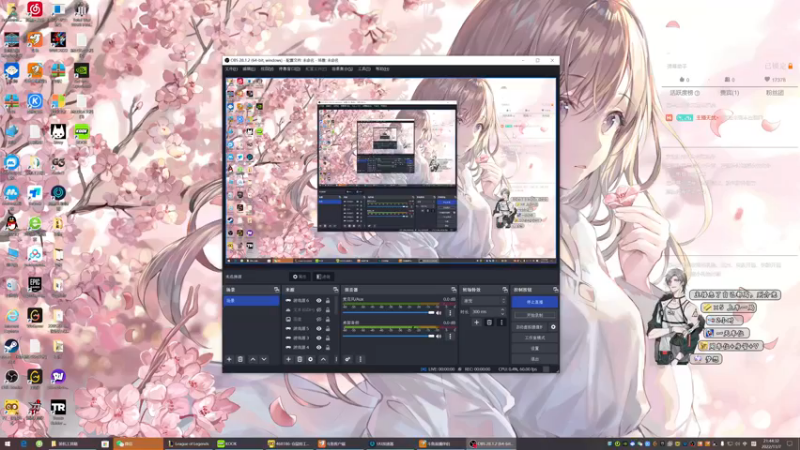
Task: Click the 开始录制 button
Action: pyautogui.click(x=535, y=315)
